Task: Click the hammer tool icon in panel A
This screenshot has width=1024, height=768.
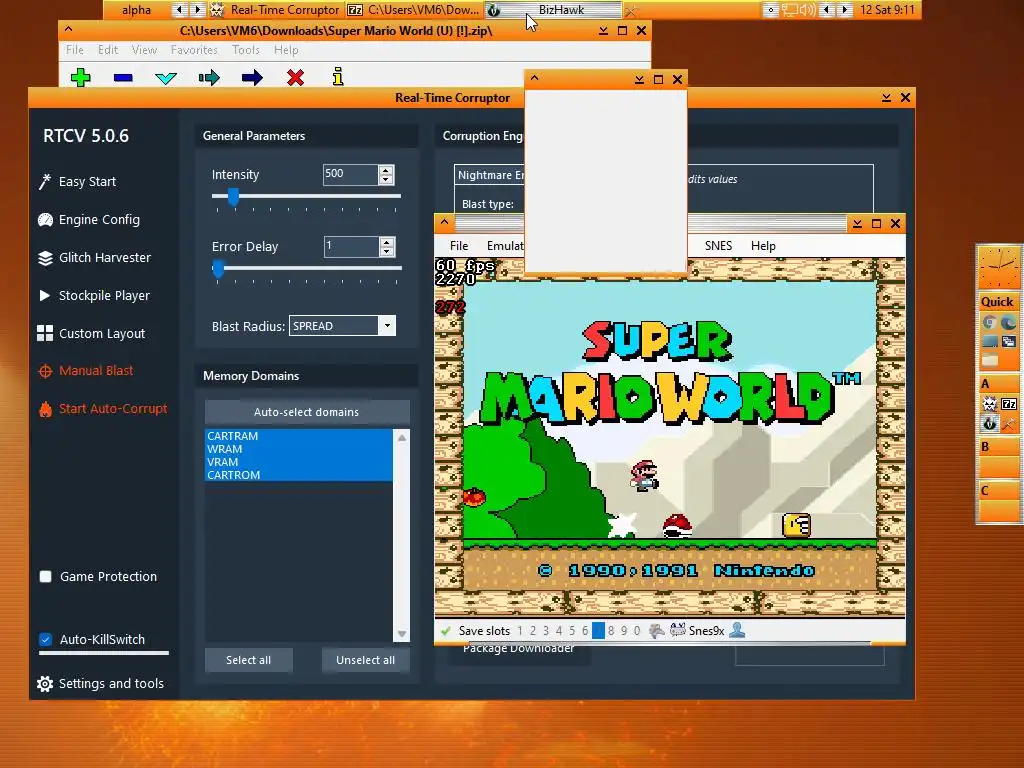Action: click(1008, 423)
